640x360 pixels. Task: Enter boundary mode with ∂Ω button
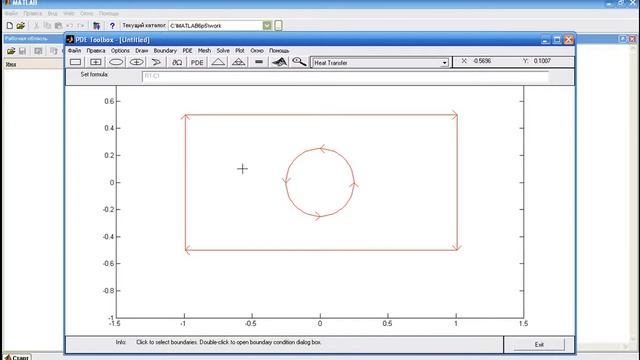pyautogui.click(x=177, y=62)
